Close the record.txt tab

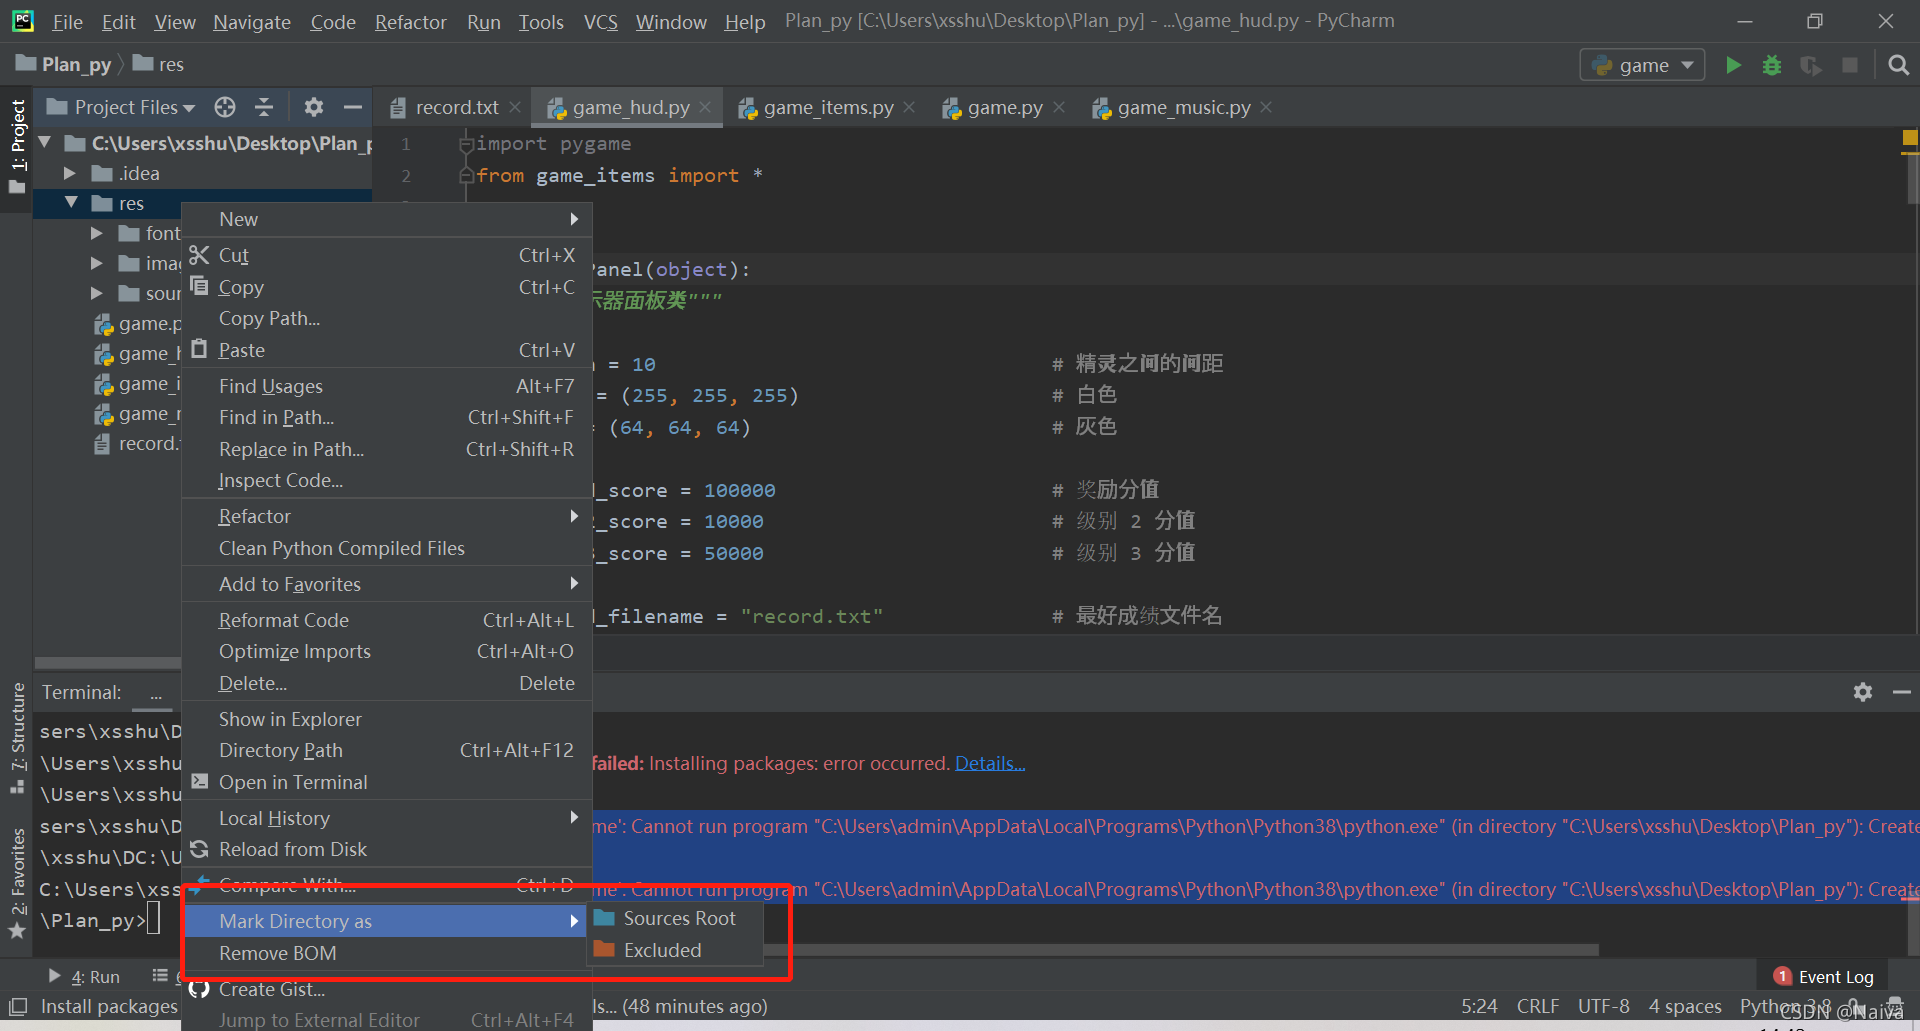515,107
